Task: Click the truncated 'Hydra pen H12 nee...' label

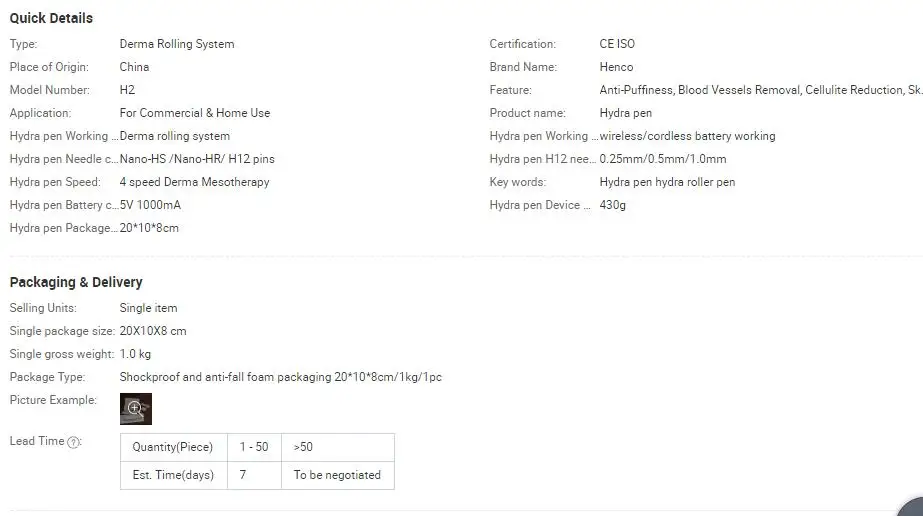Action: coord(544,159)
